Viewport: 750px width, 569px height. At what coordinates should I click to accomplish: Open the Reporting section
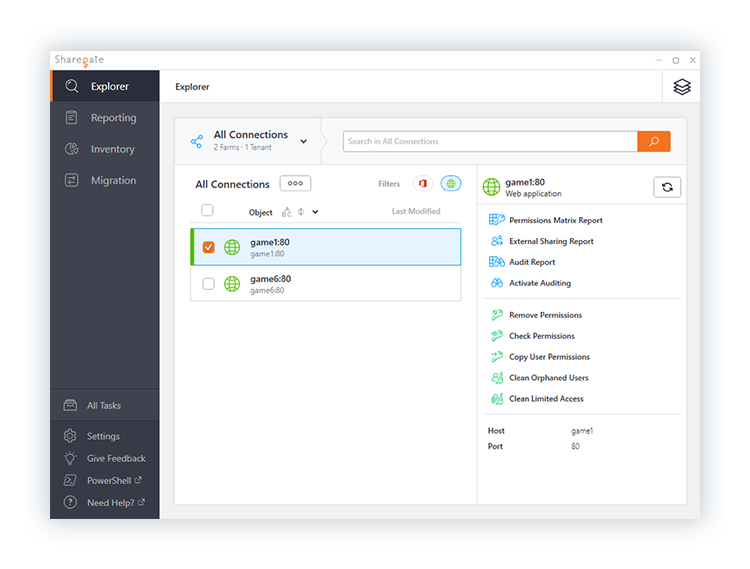(105, 118)
